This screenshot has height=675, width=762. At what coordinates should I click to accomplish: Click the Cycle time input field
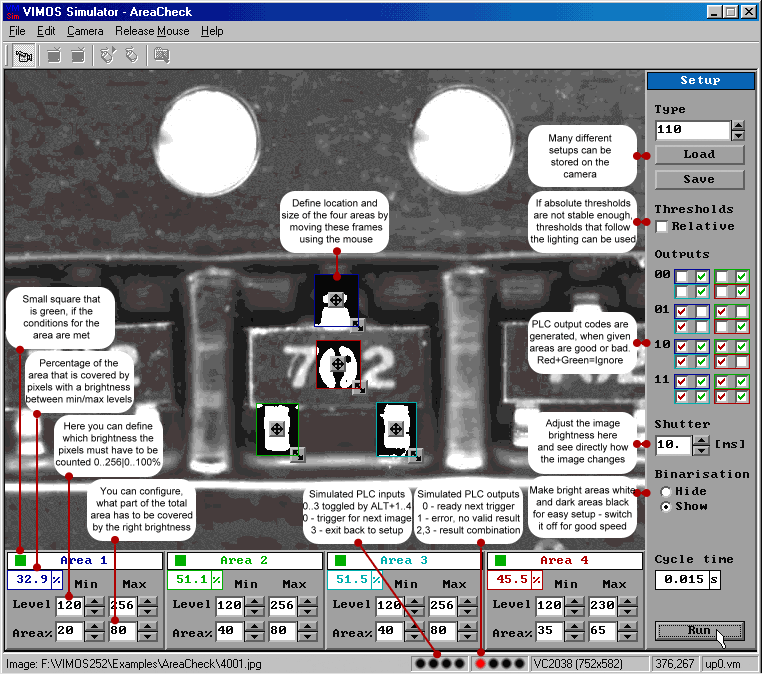[x=681, y=580]
